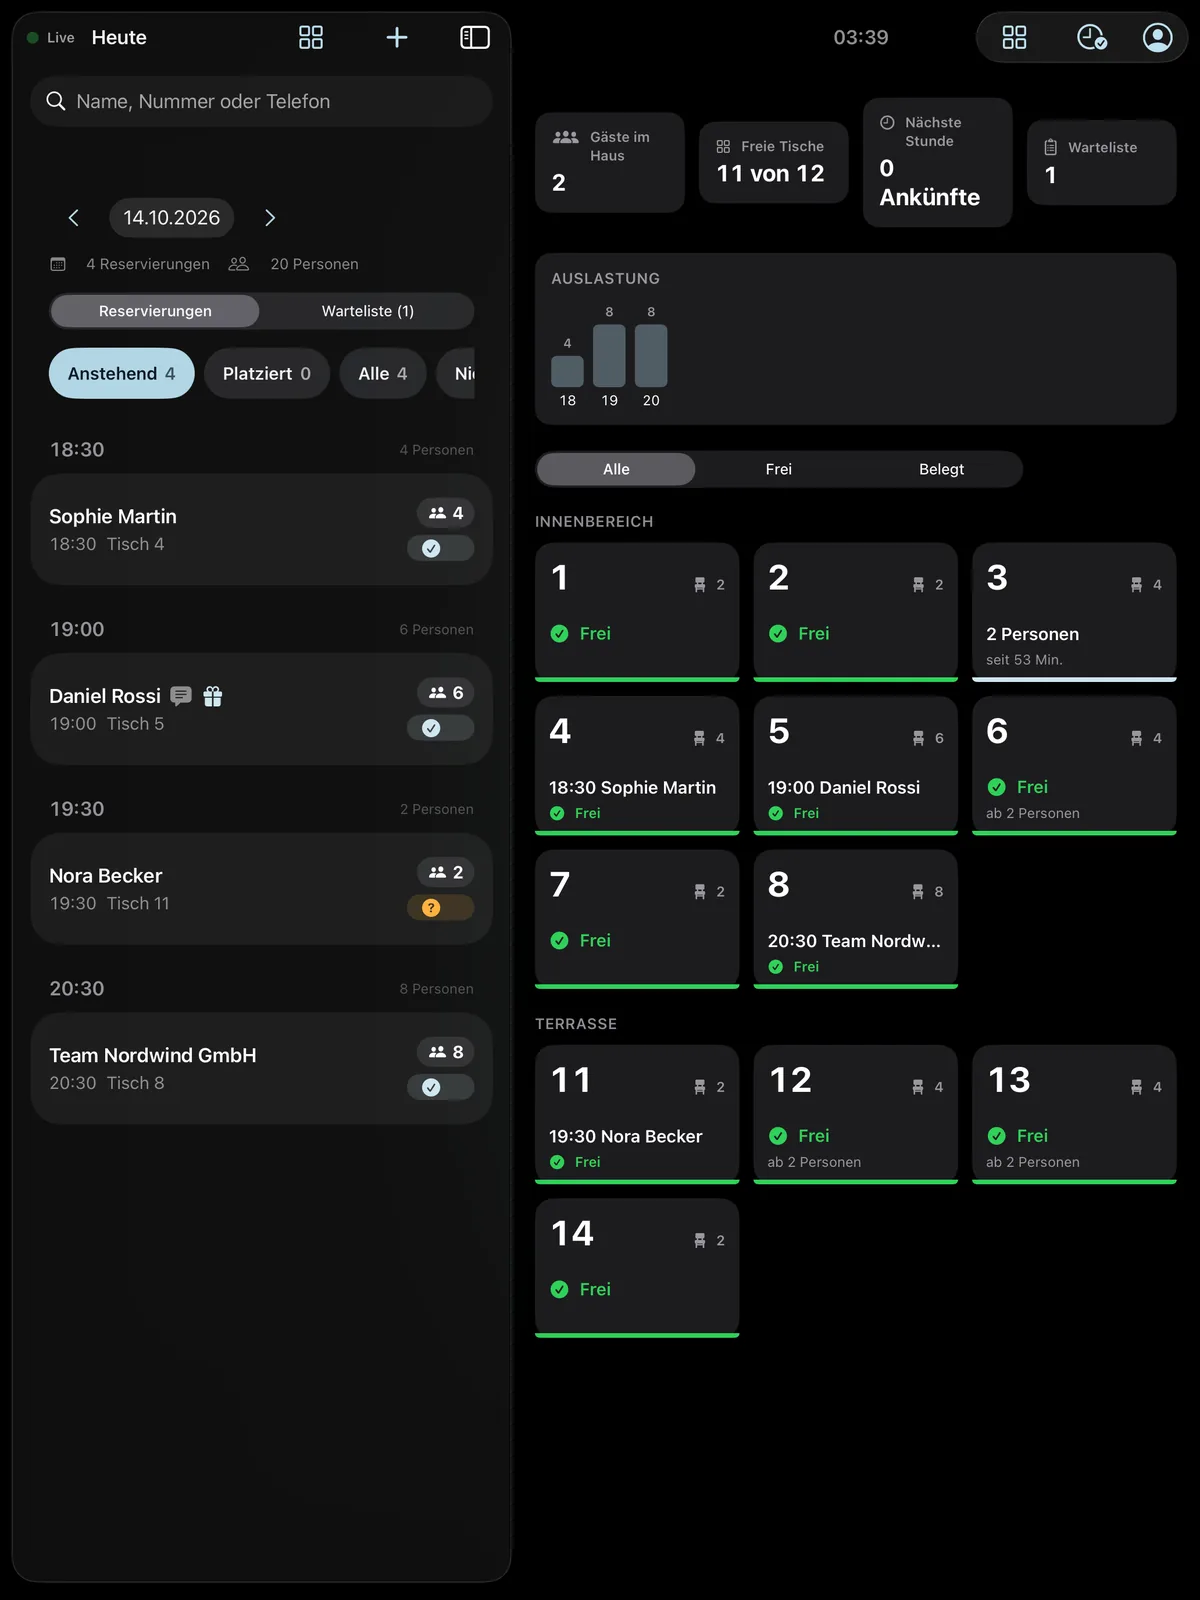Click the green Live indicator dot
The image size is (1200, 1600).
(33, 38)
